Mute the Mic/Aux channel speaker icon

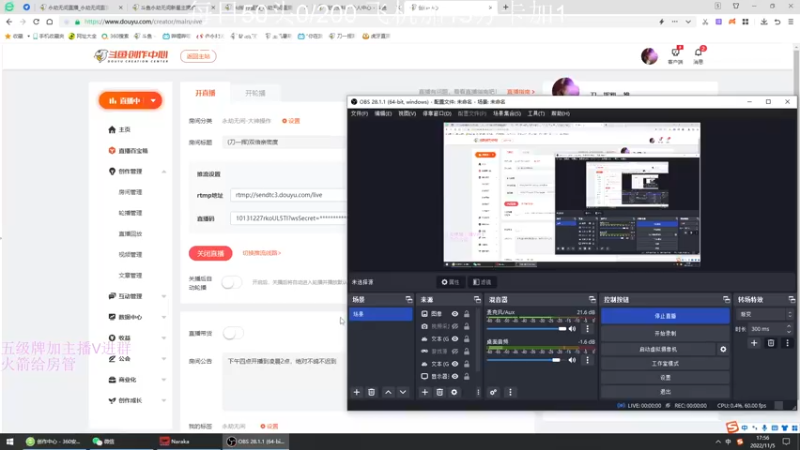point(572,329)
